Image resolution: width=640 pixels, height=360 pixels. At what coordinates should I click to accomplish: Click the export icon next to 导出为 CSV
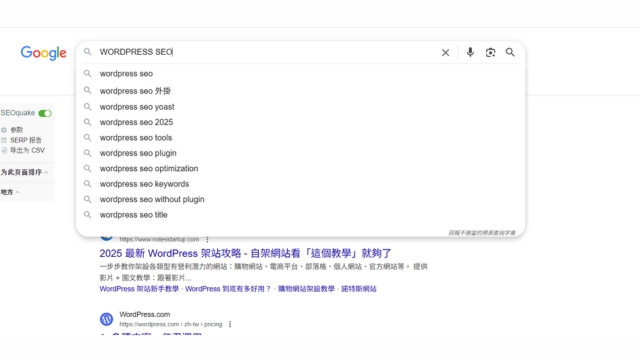tap(4, 150)
